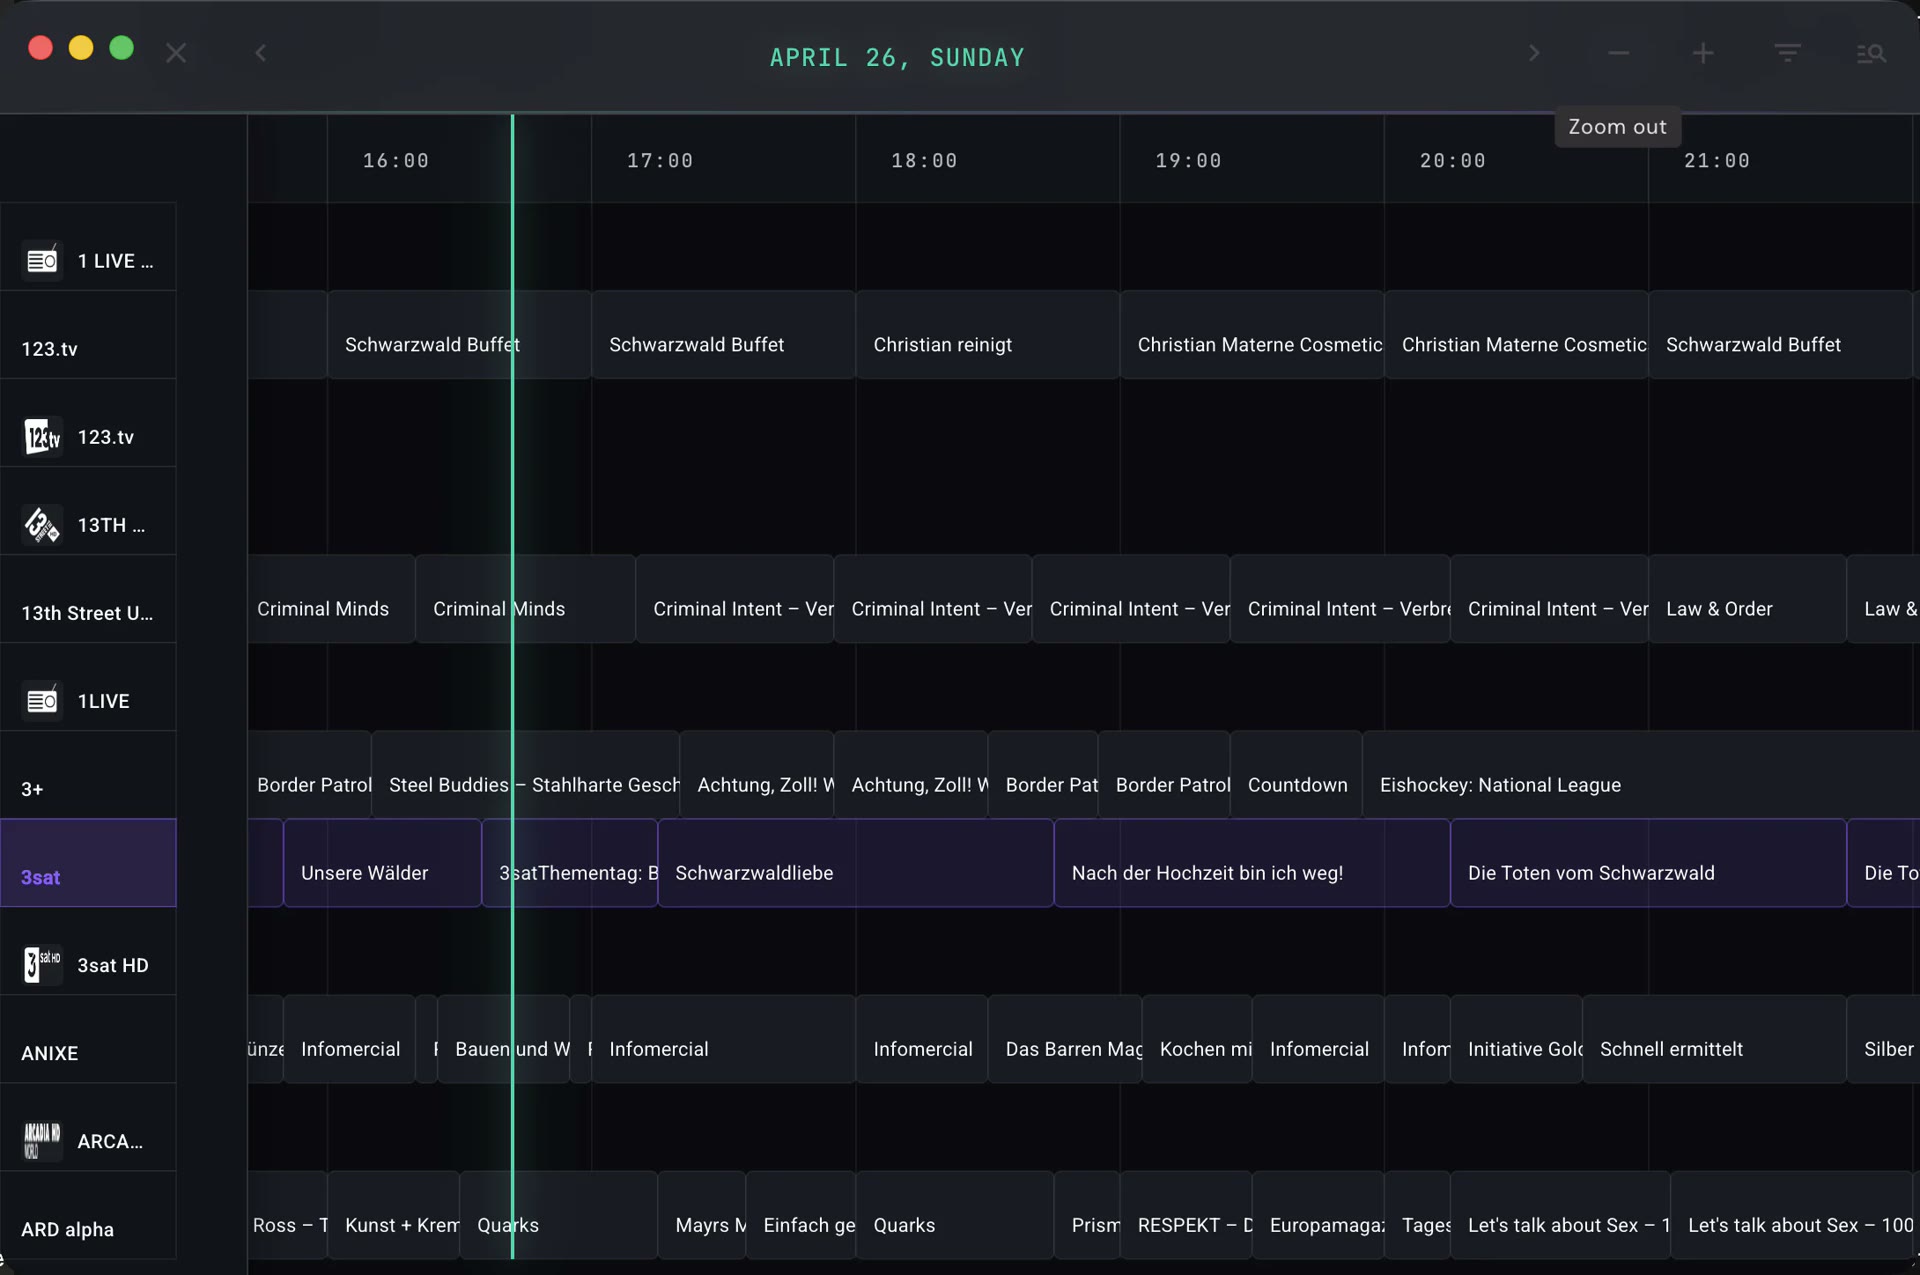1920x1275 pixels.
Task: Select the 13th Street U... channel
Action: click(x=88, y=599)
